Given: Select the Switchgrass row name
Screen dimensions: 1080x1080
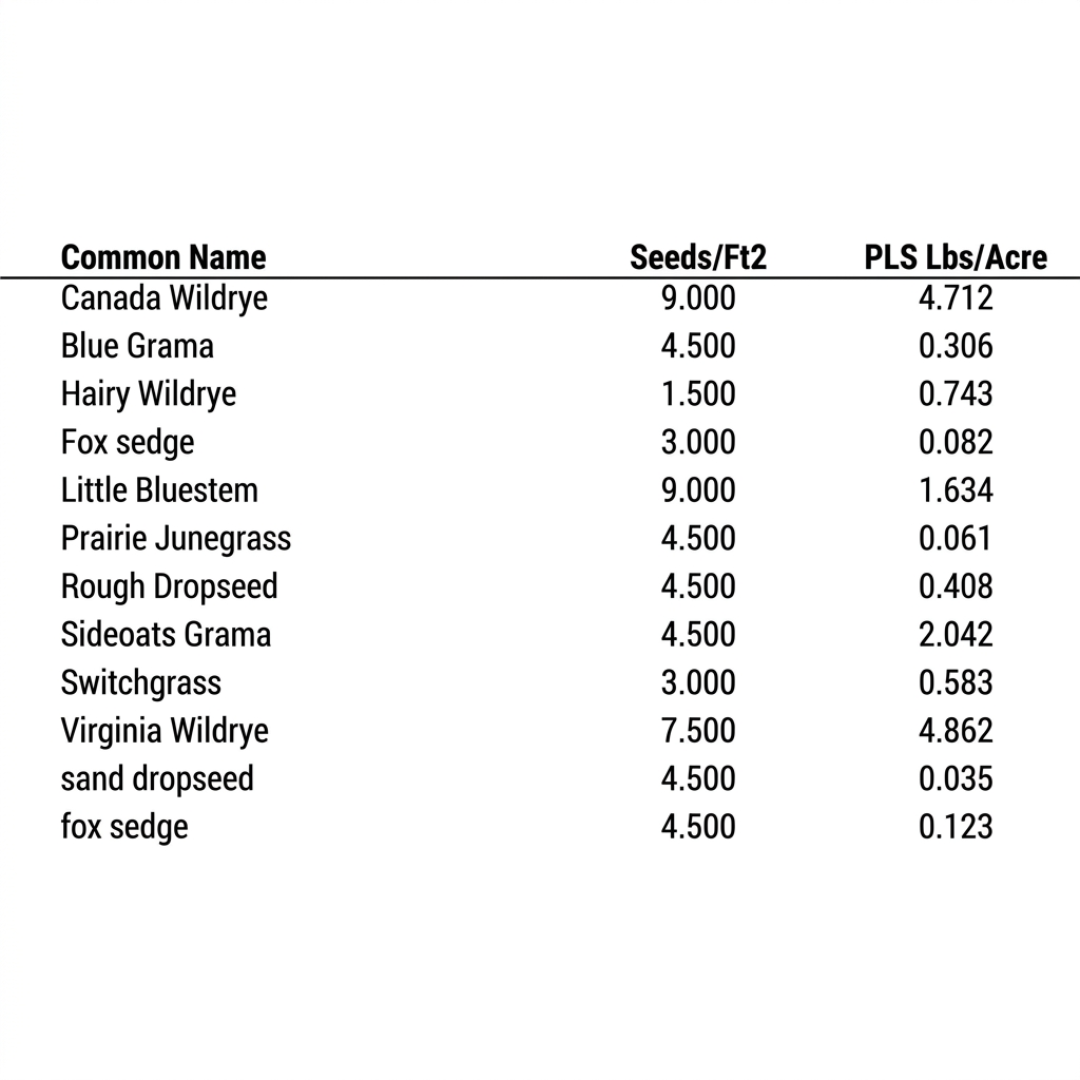Looking at the screenshot, I should point(141,682).
